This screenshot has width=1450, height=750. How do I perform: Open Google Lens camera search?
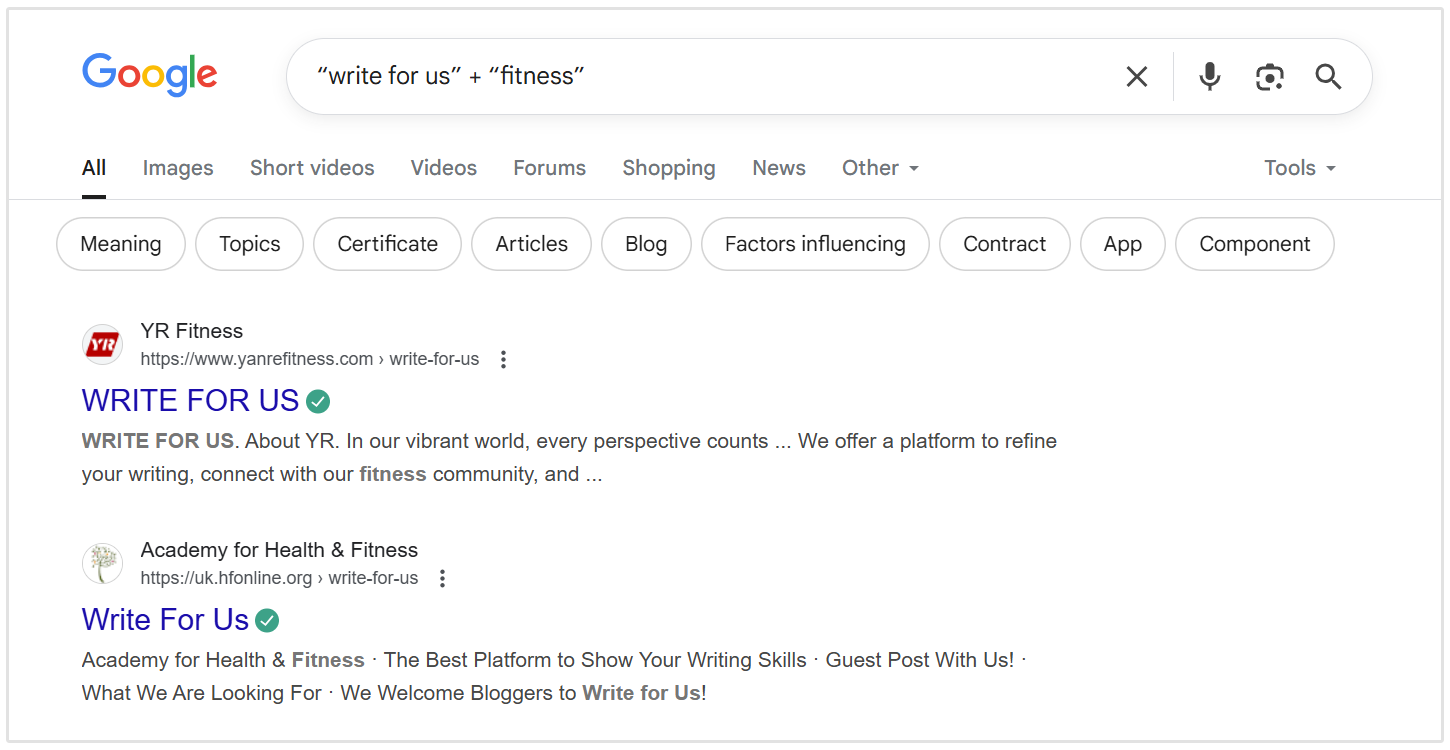(1269, 75)
